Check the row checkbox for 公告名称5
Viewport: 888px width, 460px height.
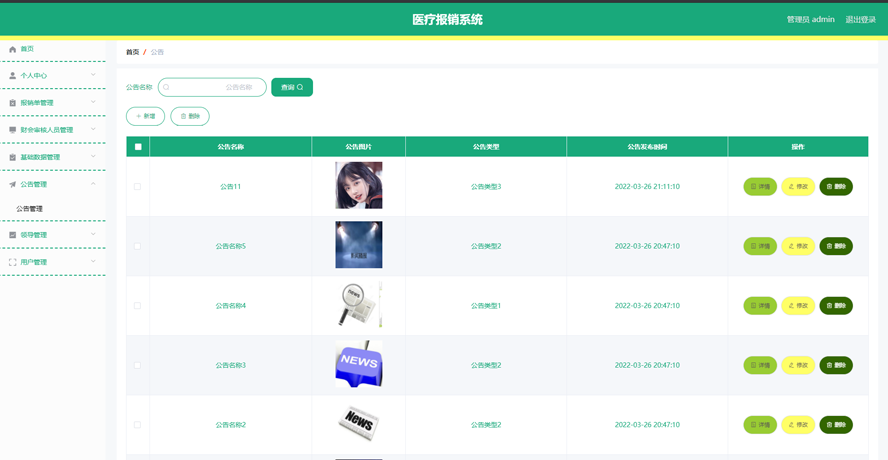click(x=137, y=246)
